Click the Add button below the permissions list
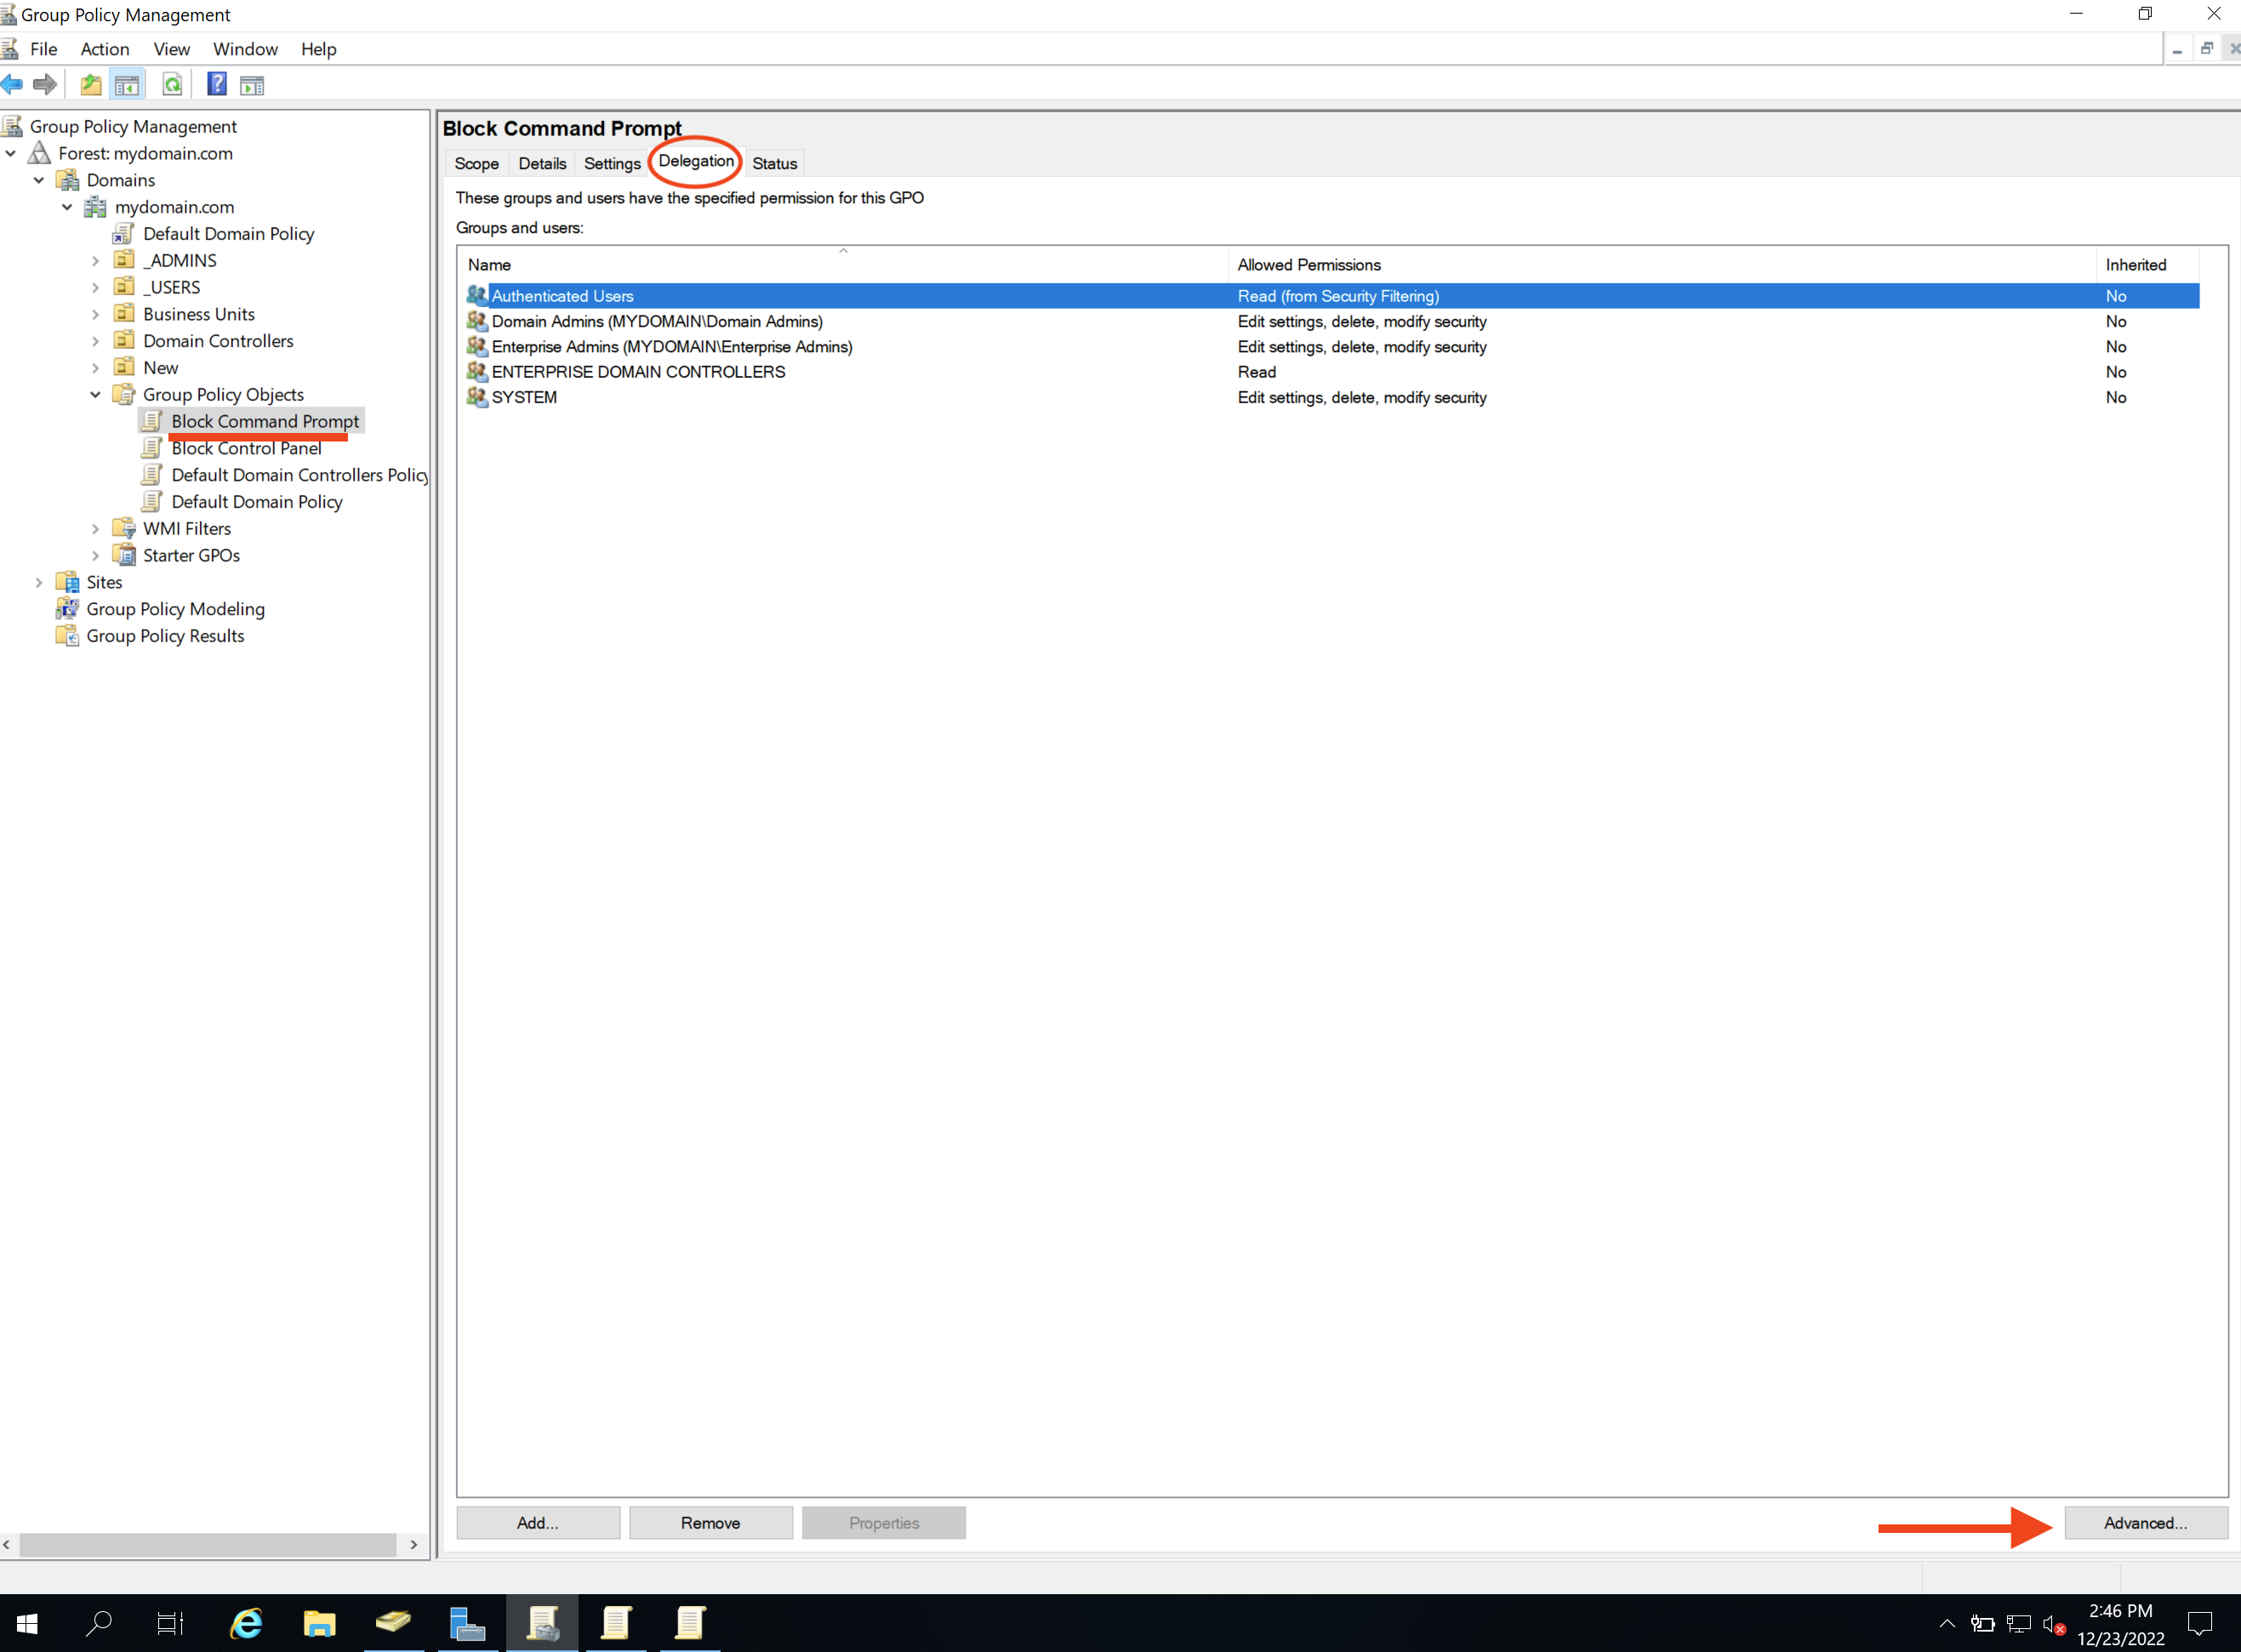The width and height of the screenshot is (2241, 1652). pos(537,1522)
